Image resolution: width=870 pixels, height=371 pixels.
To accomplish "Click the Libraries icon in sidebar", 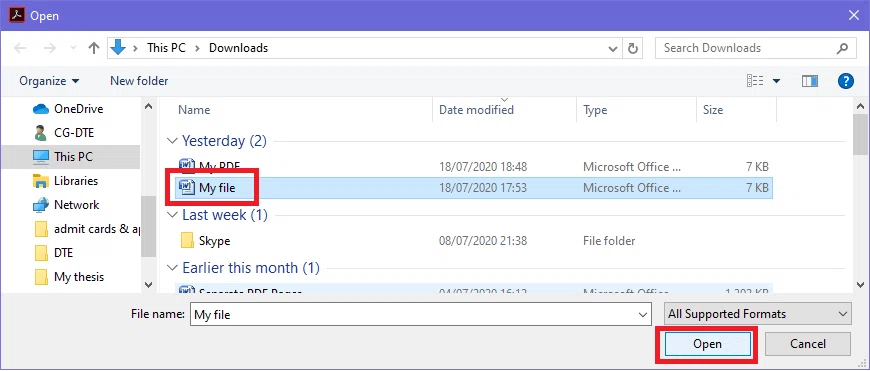I will (x=41, y=181).
